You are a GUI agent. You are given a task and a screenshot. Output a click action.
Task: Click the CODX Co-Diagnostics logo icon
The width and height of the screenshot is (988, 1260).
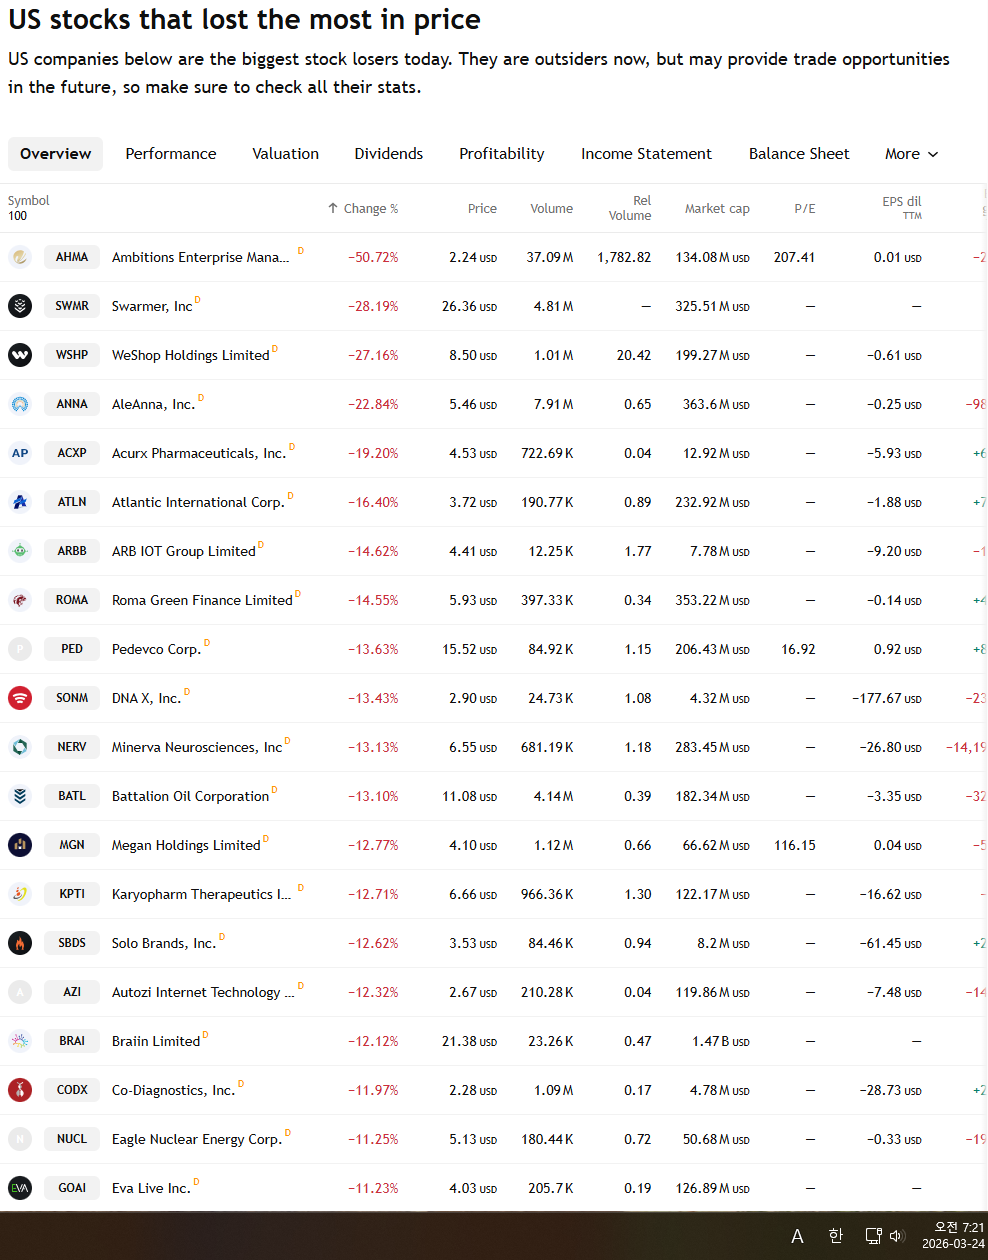pyautogui.click(x=20, y=1090)
